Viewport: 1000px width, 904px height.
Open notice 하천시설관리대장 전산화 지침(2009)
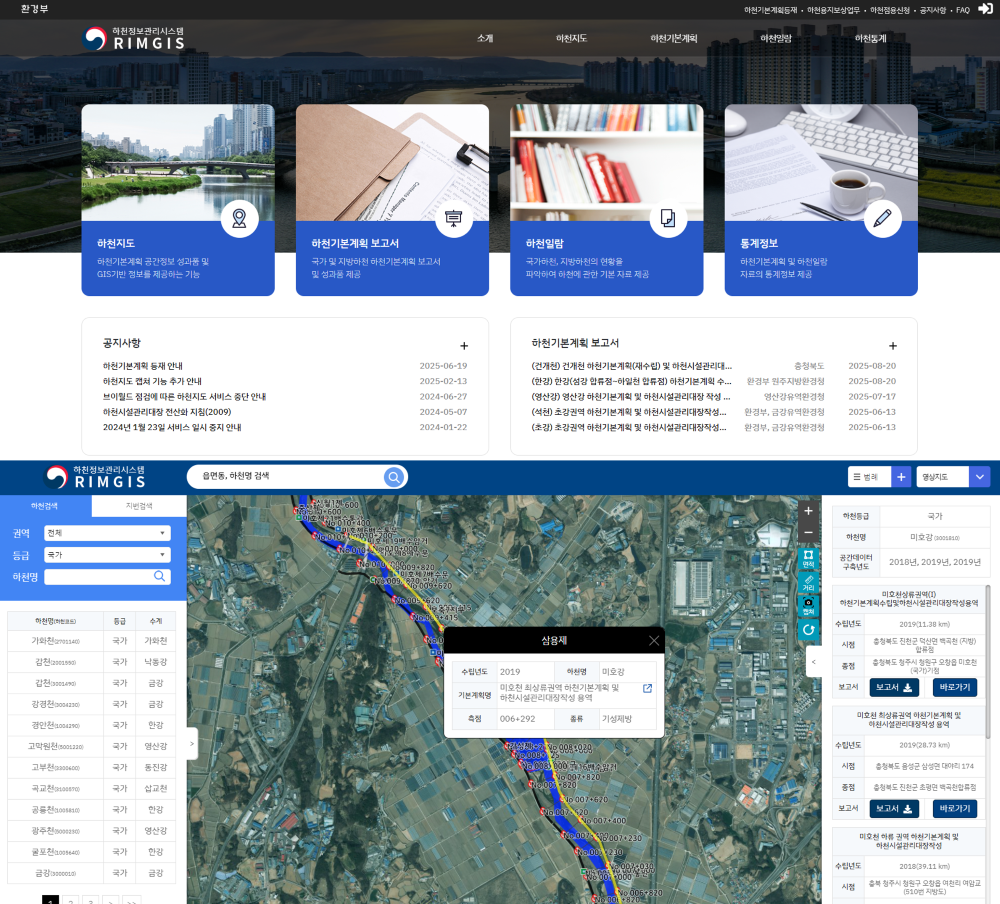point(167,411)
